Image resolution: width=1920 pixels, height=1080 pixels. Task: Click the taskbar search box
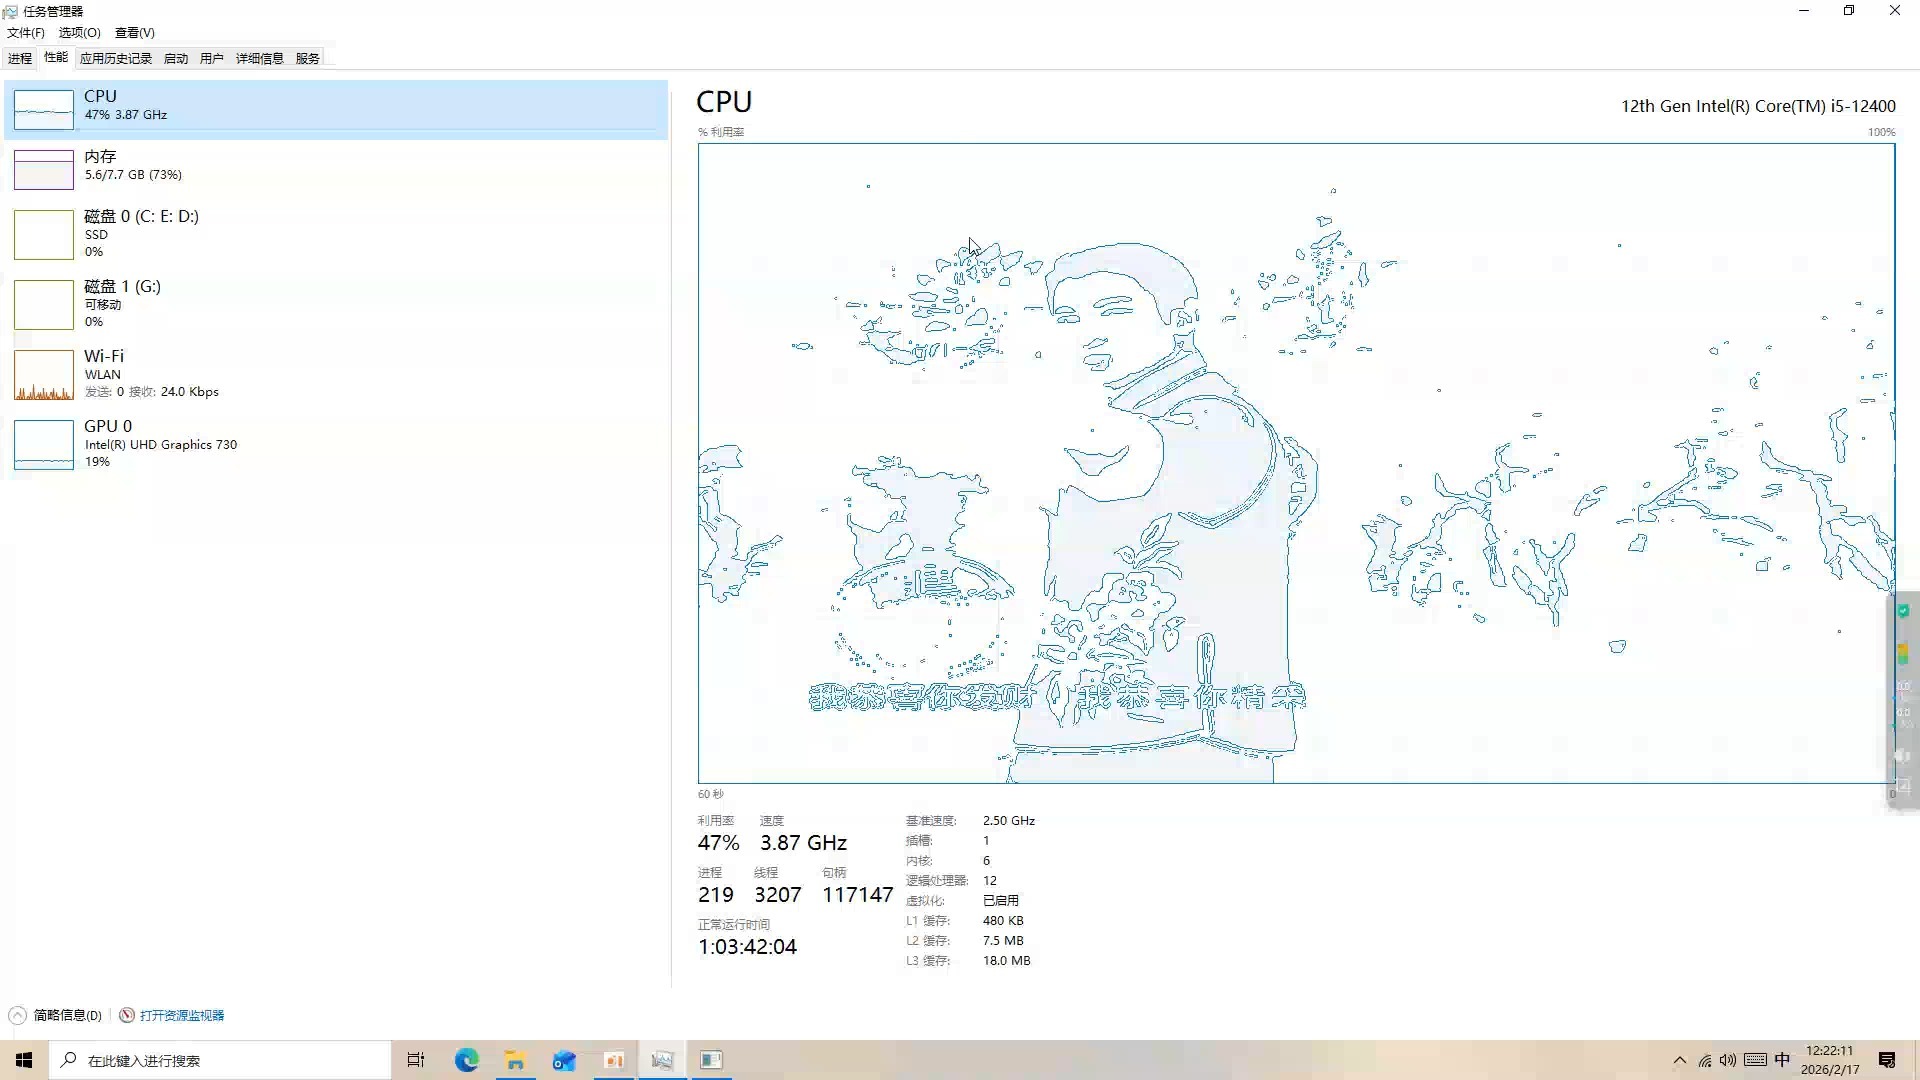pos(220,1060)
